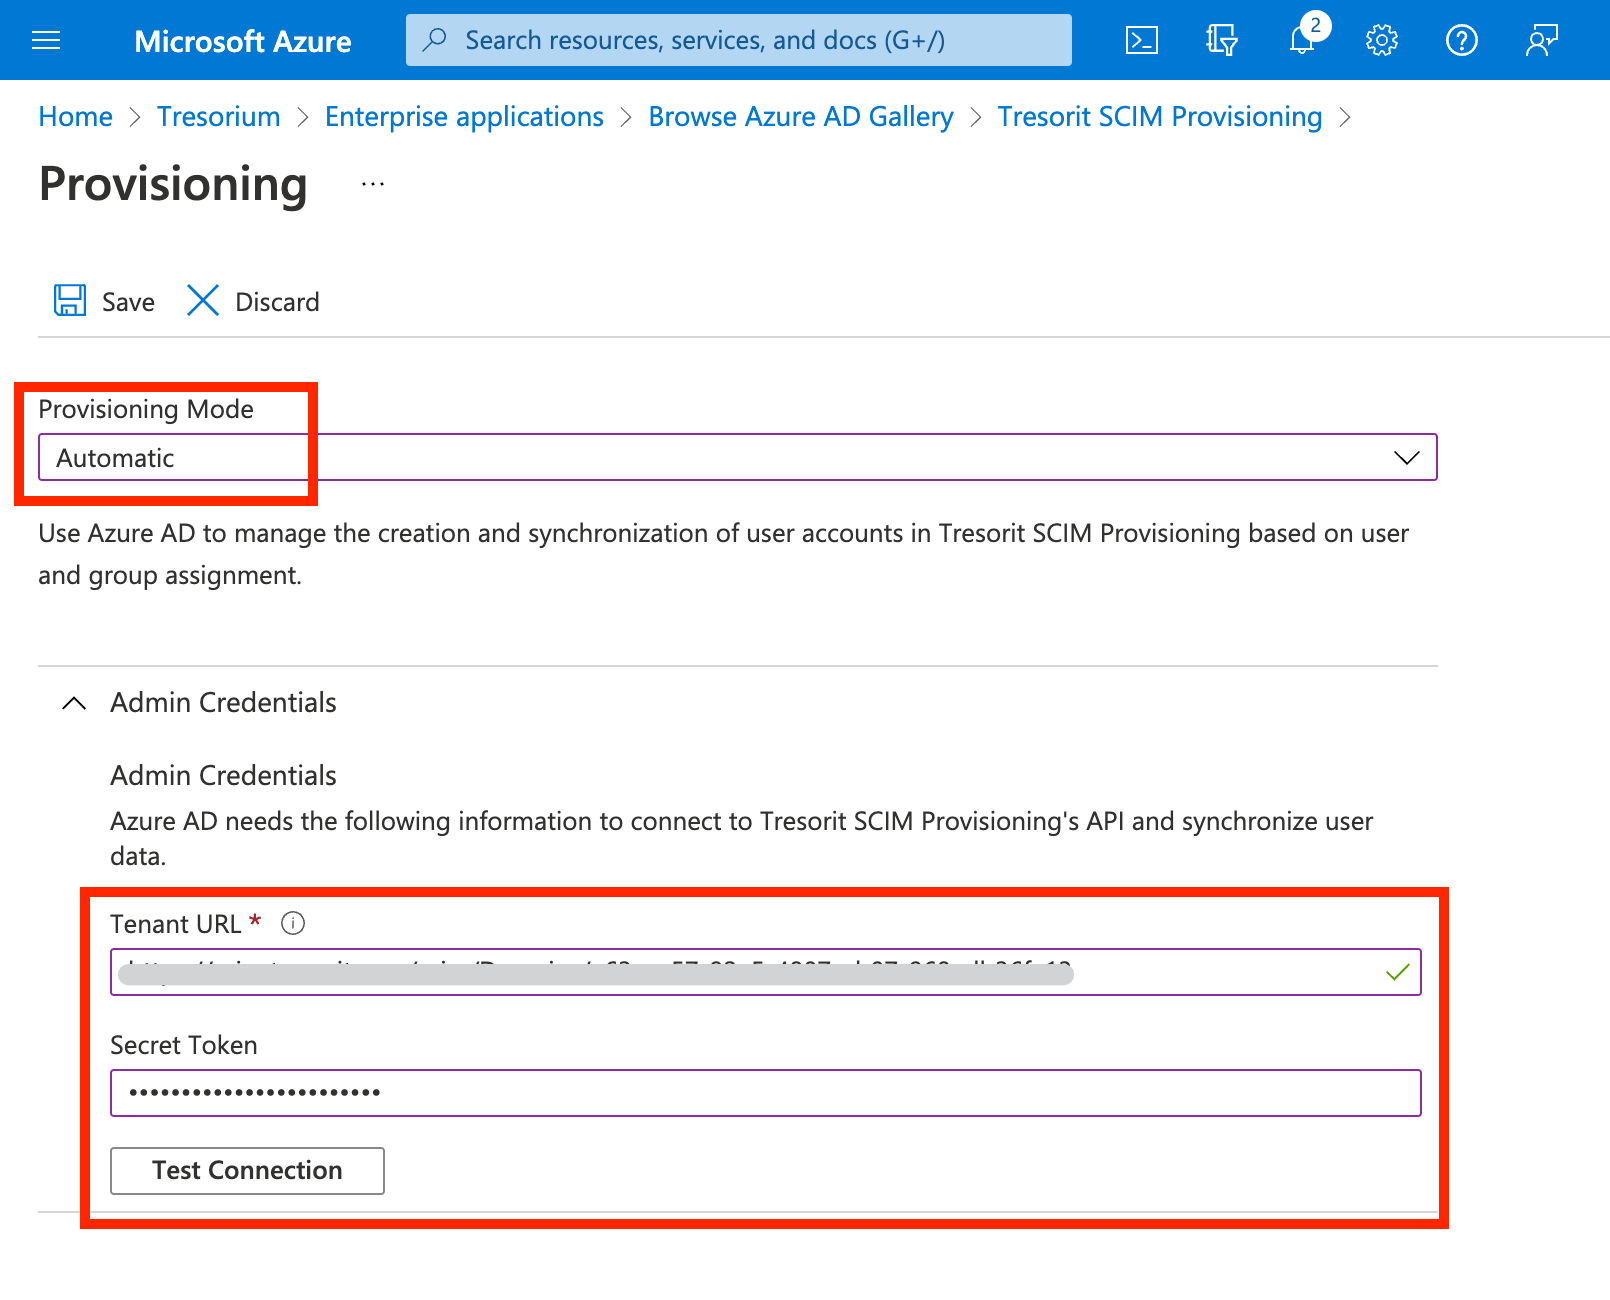Open Cloud Shell from the top bar

click(1141, 40)
